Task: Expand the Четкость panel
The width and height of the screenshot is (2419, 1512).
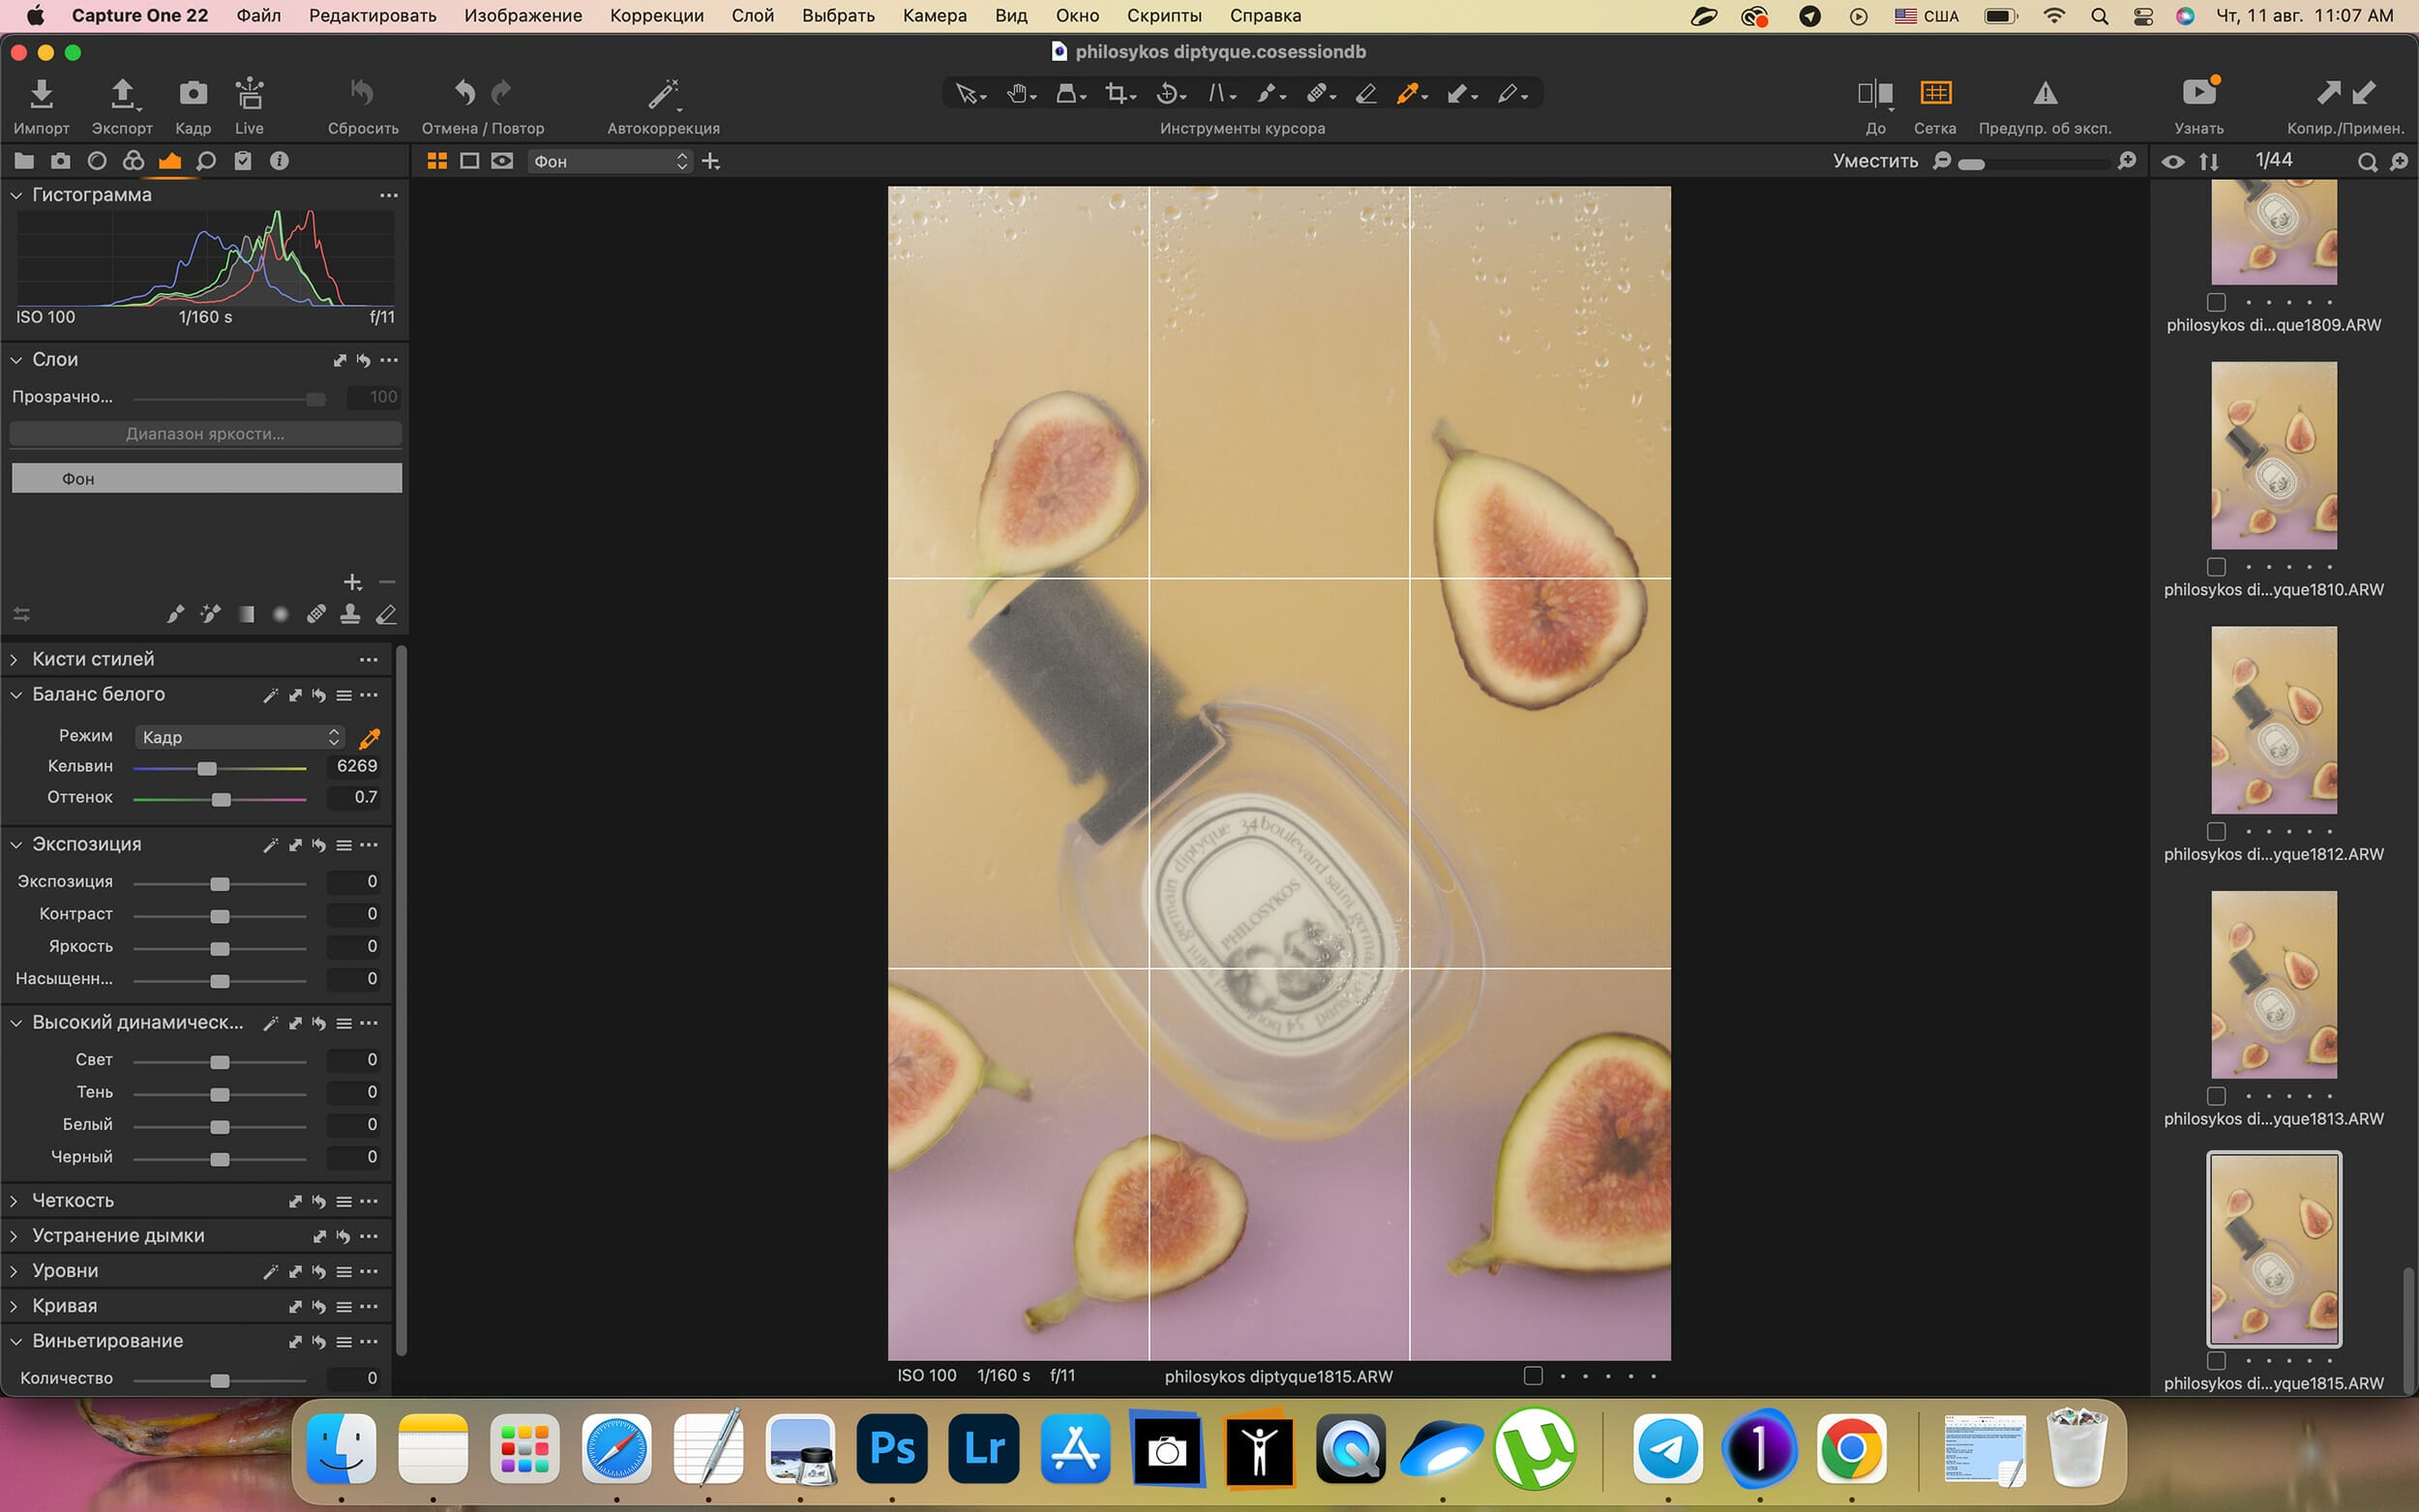Action: (14, 1201)
